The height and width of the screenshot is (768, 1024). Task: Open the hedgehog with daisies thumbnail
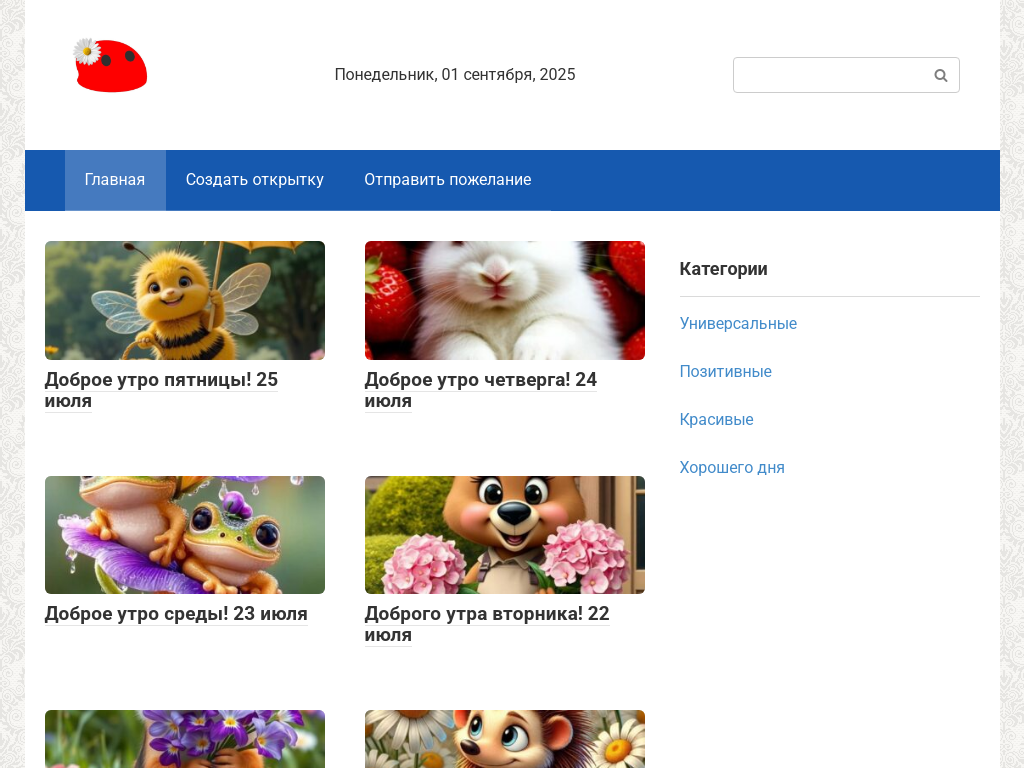point(505,739)
